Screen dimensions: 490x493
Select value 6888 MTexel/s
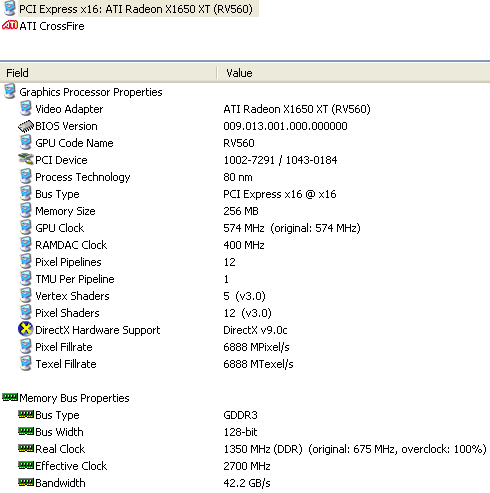click(x=258, y=364)
